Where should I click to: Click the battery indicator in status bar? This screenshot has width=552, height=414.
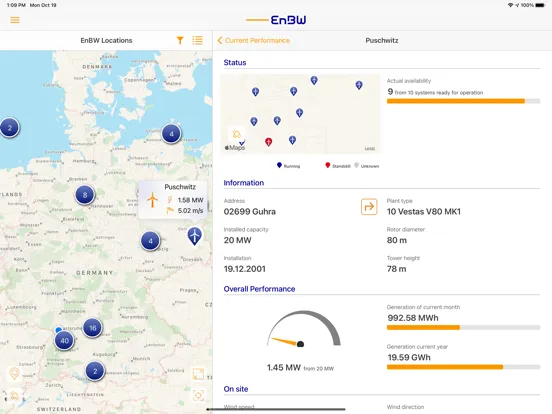point(540,5)
